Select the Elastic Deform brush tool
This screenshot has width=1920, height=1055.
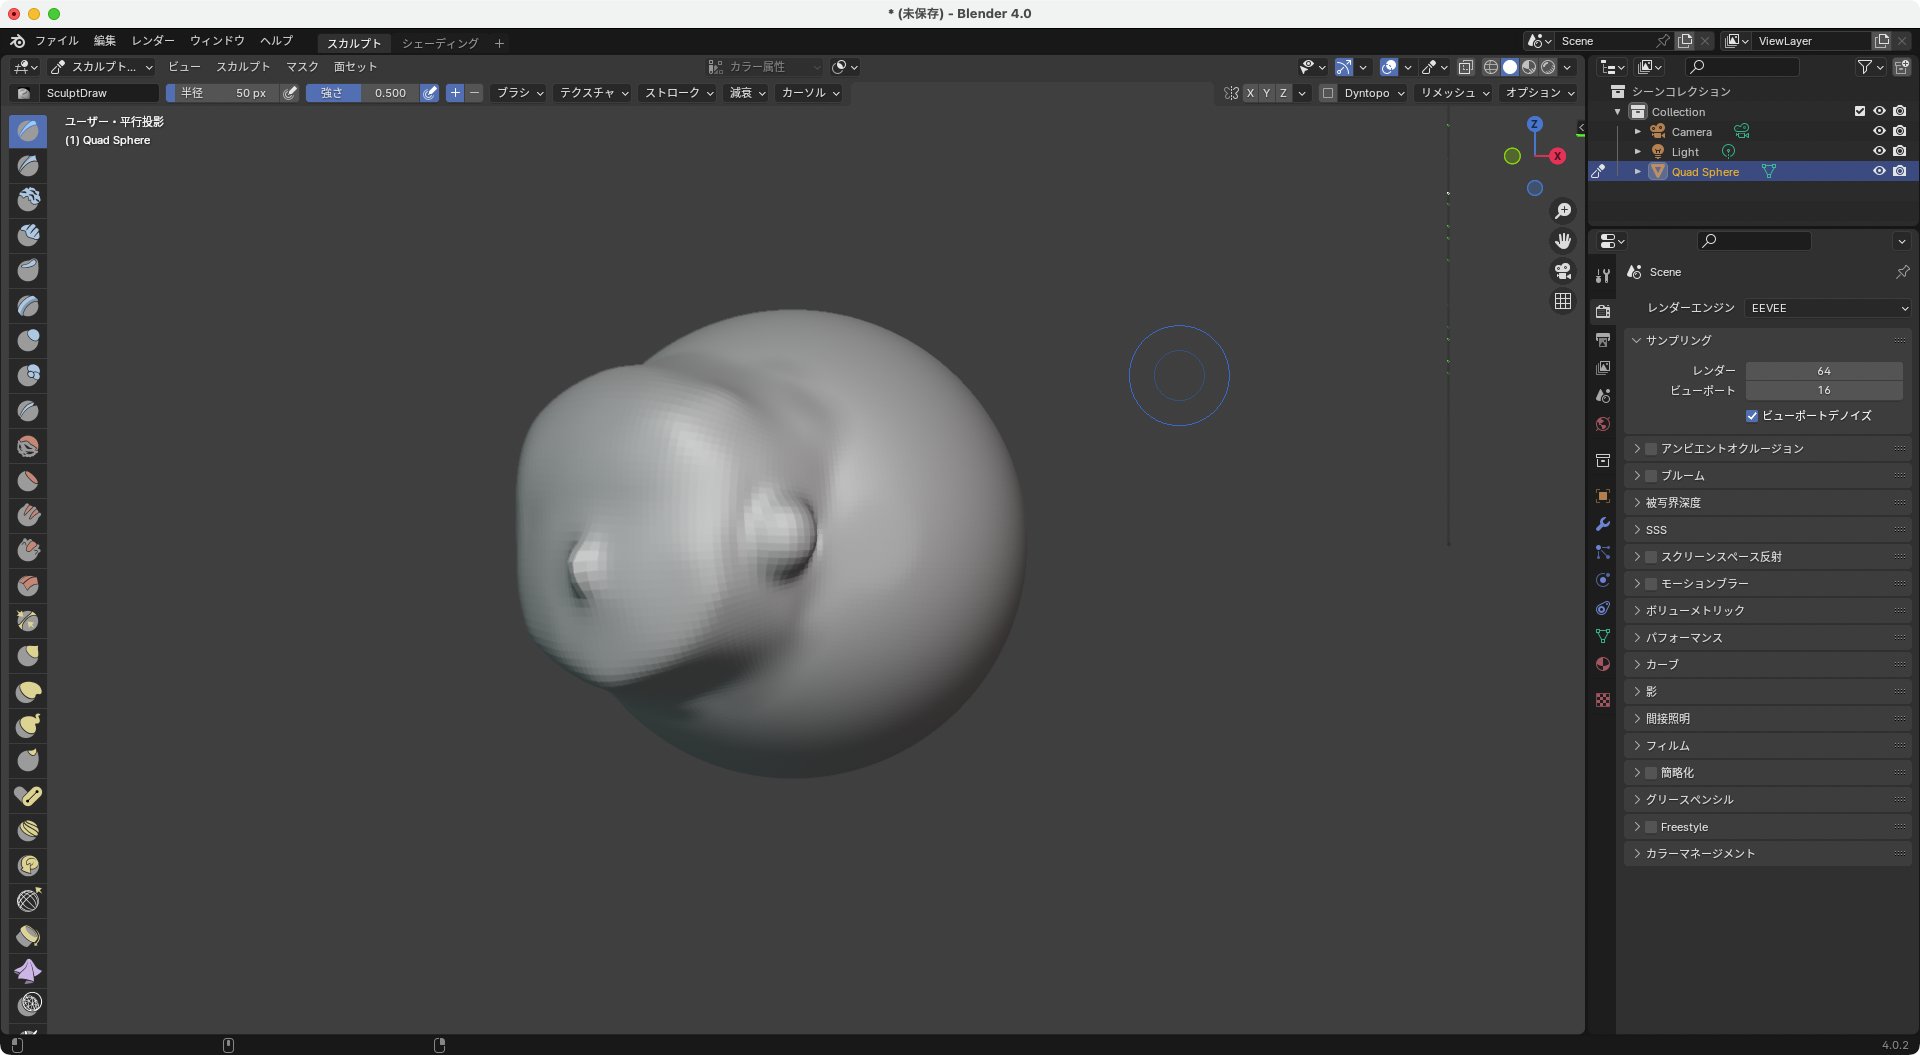[28, 690]
